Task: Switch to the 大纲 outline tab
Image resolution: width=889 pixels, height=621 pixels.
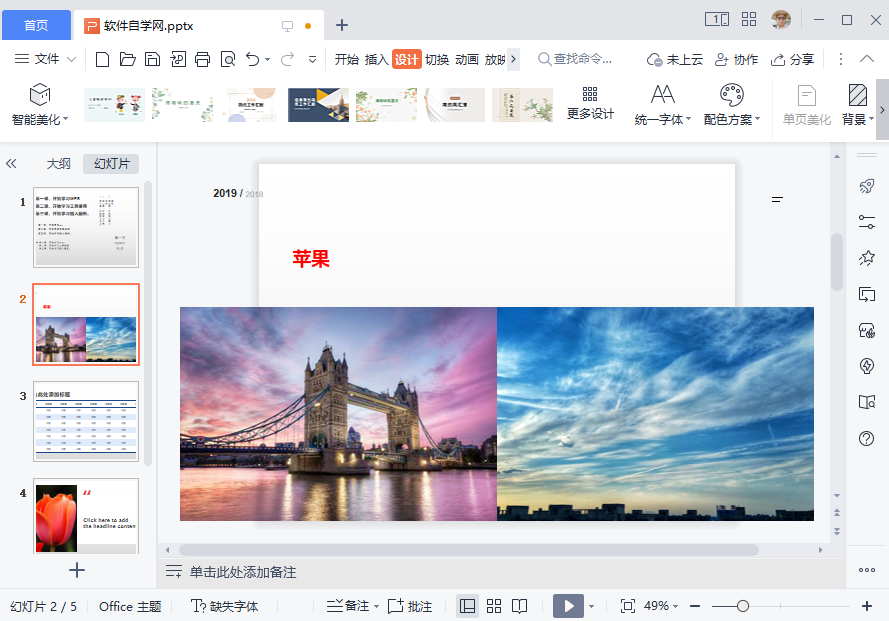Action: (58, 164)
